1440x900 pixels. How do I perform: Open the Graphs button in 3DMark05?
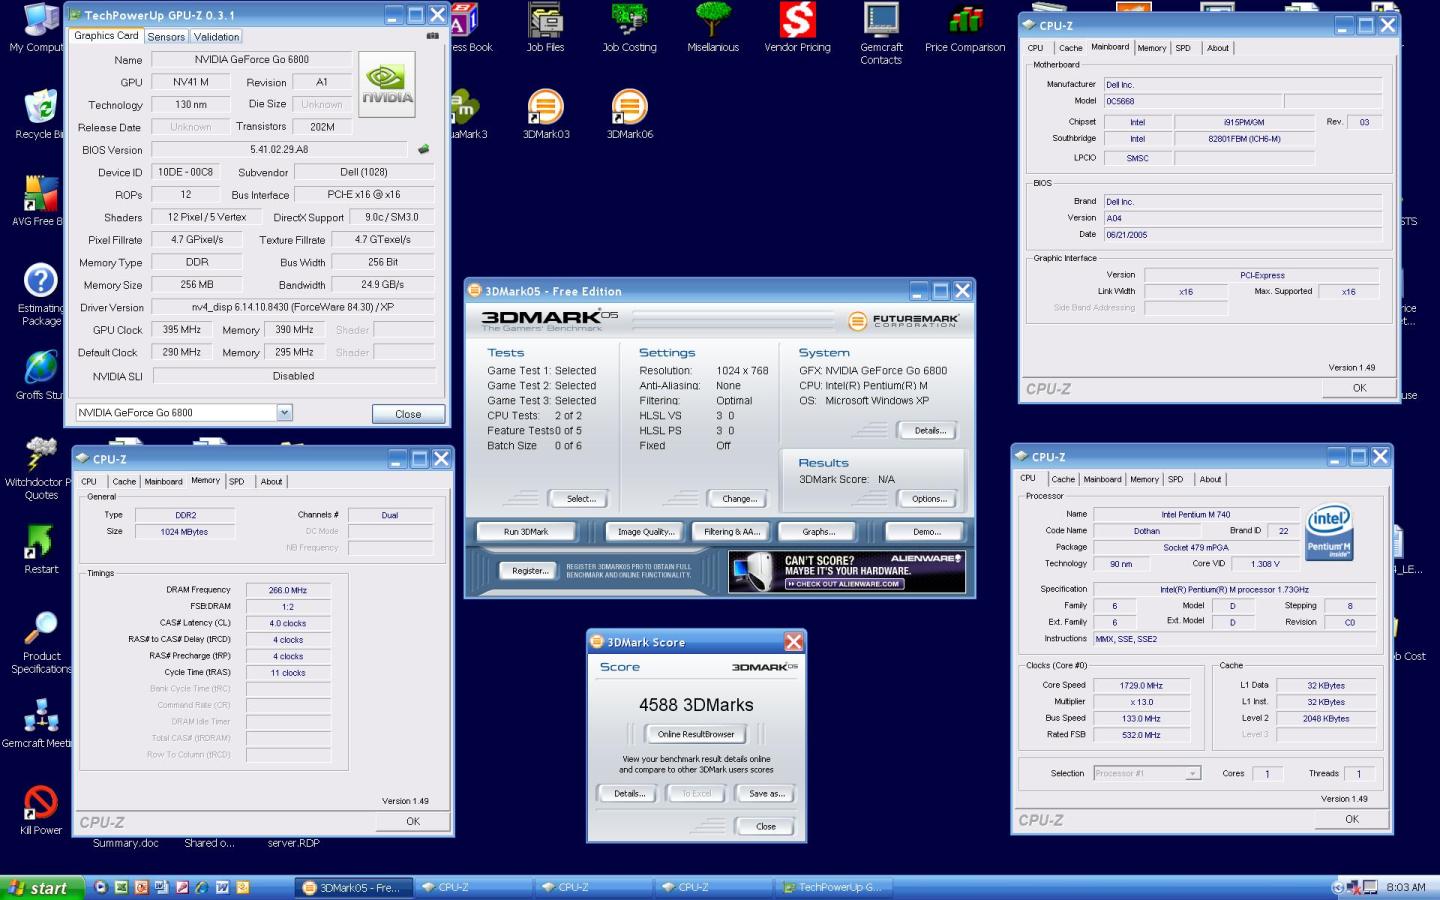point(818,532)
